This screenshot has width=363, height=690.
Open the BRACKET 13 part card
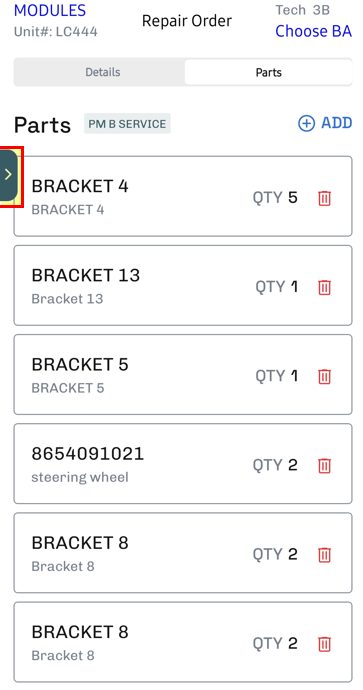click(183, 286)
